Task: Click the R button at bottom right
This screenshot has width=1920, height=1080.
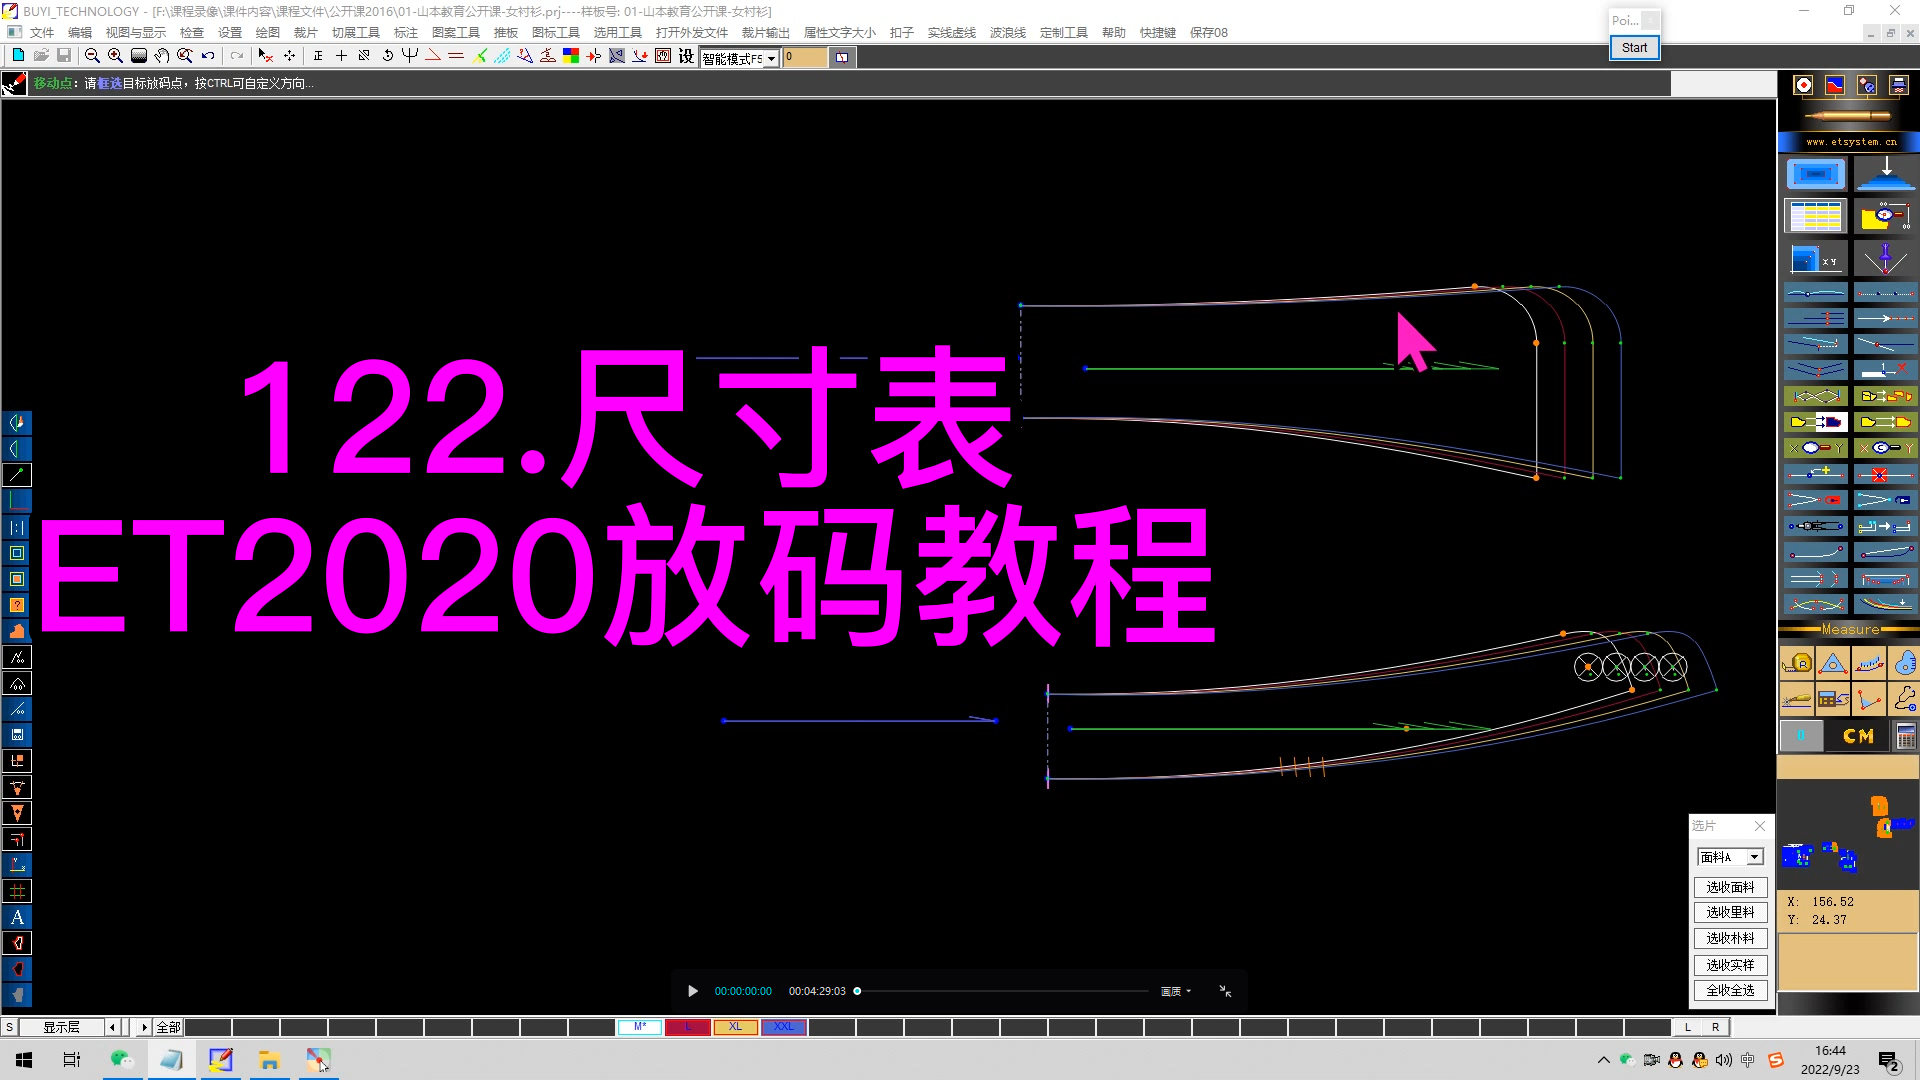Action: (1716, 1027)
